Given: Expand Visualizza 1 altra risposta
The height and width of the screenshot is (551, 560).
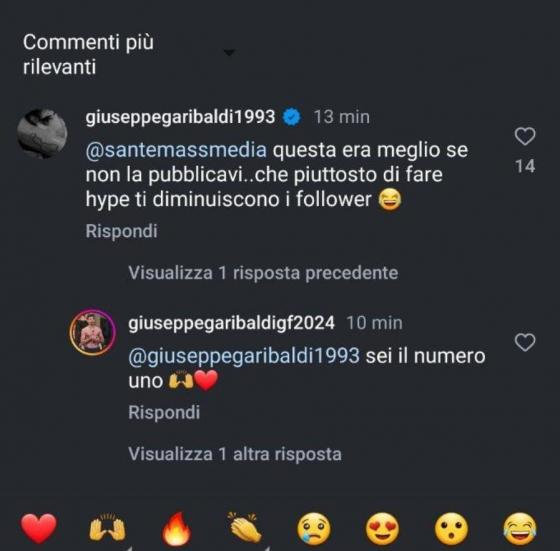Looking at the screenshot, I should tap(235, 454).
